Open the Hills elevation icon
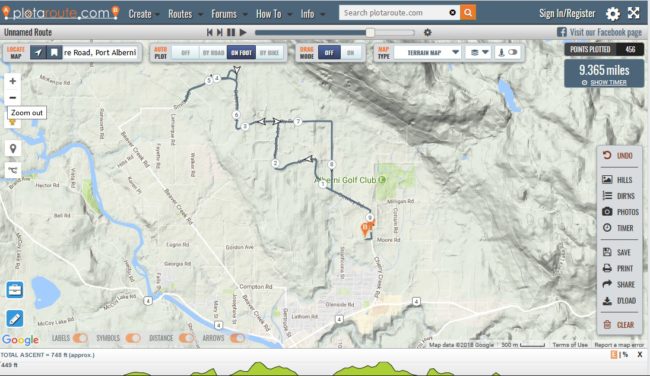The image size is (650, 376). pos(607,180)
